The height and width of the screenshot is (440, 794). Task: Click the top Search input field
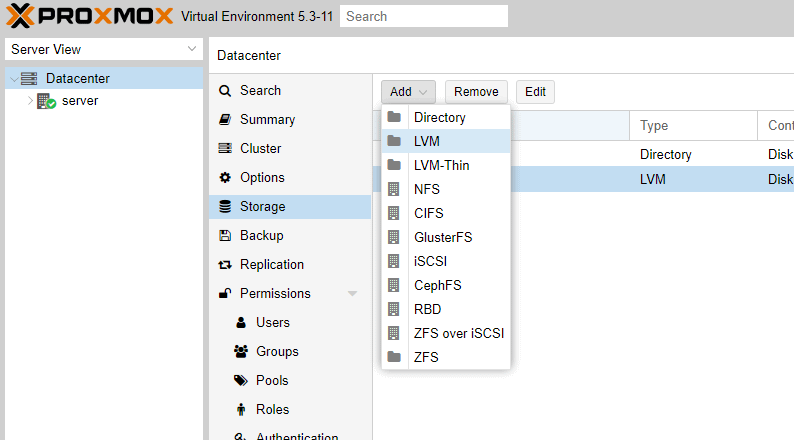point(424,16)
